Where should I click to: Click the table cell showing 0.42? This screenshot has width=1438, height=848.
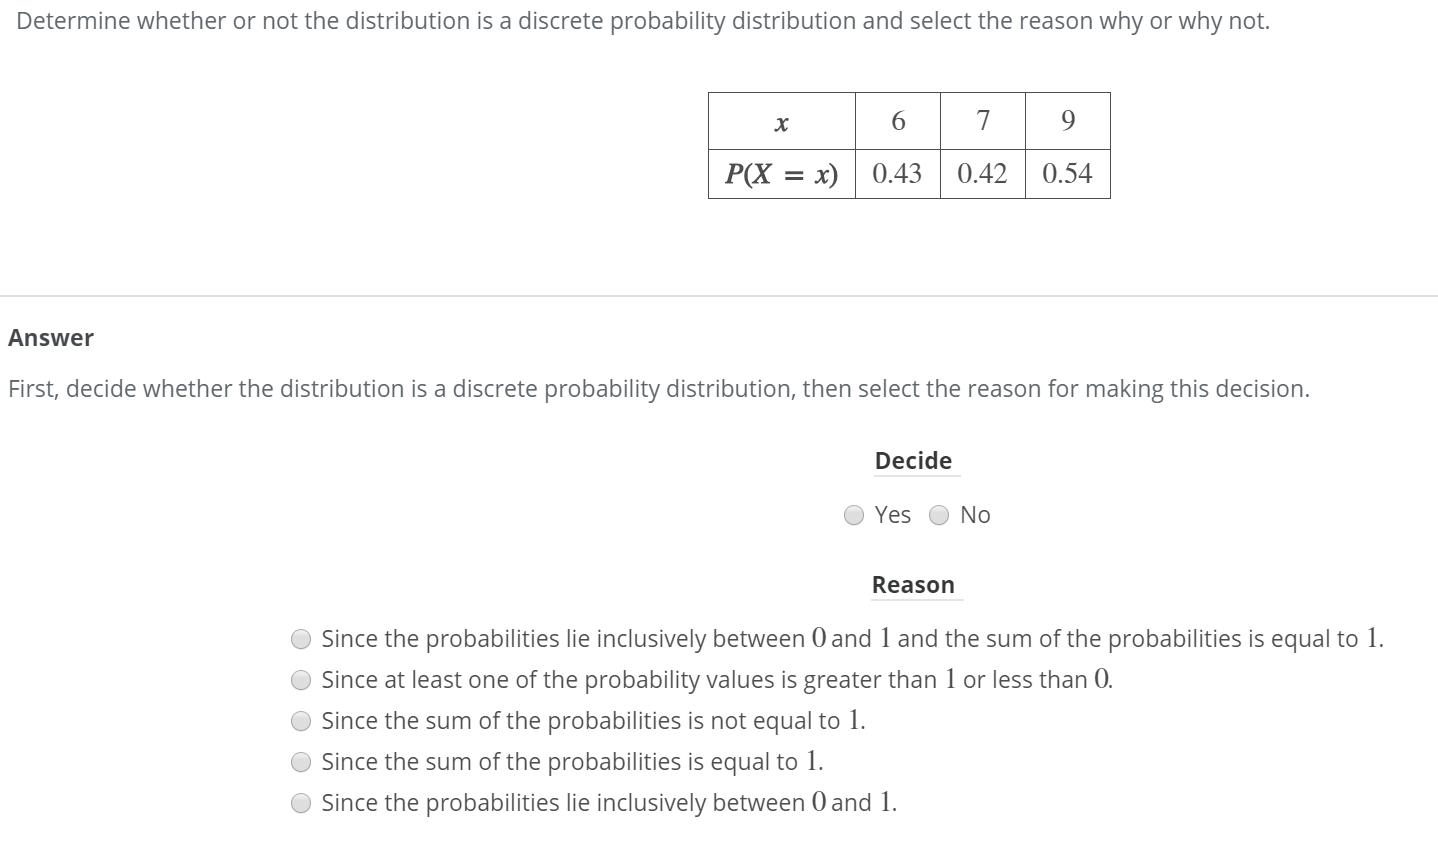tap(982, 173)
